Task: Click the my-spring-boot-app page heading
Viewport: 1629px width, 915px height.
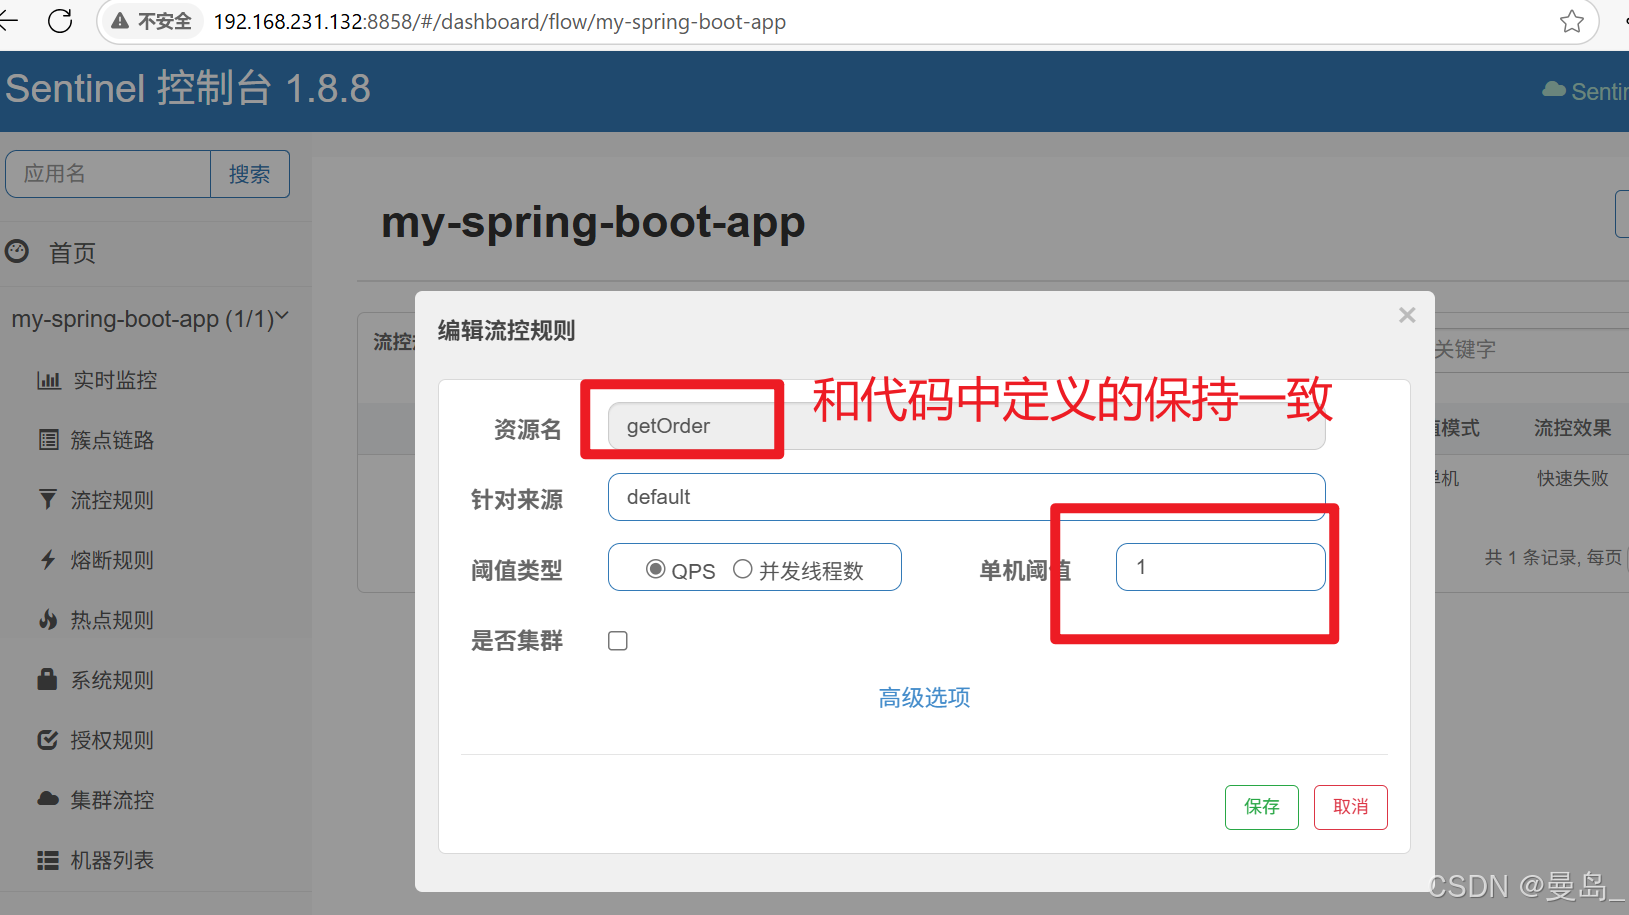Action: tap(593, 222)
